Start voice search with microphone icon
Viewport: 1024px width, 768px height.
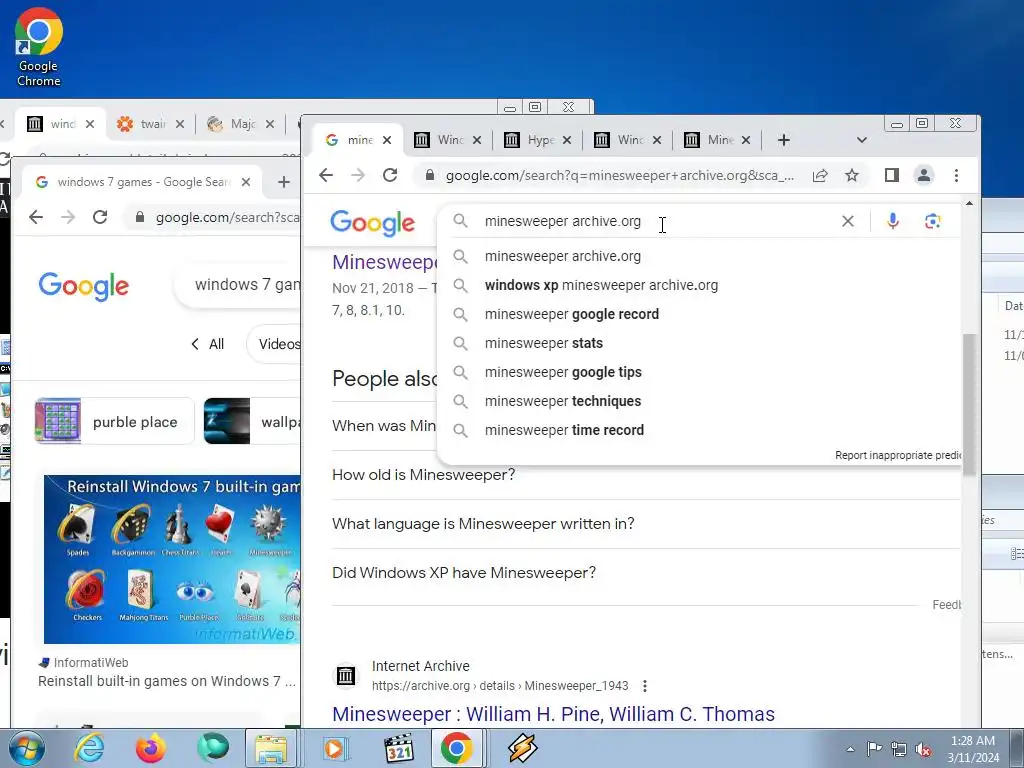tap(893, 221)
